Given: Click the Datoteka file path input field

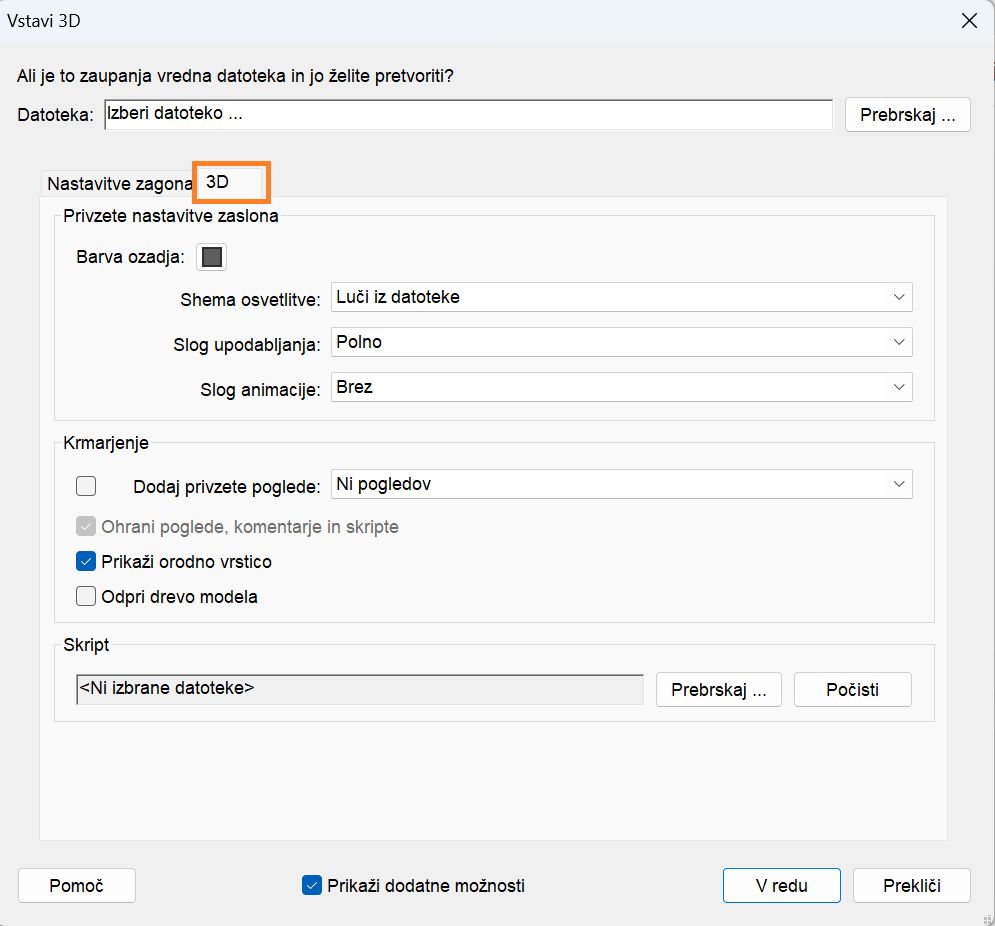Looking at the screenshot, I should pos(468,114).
